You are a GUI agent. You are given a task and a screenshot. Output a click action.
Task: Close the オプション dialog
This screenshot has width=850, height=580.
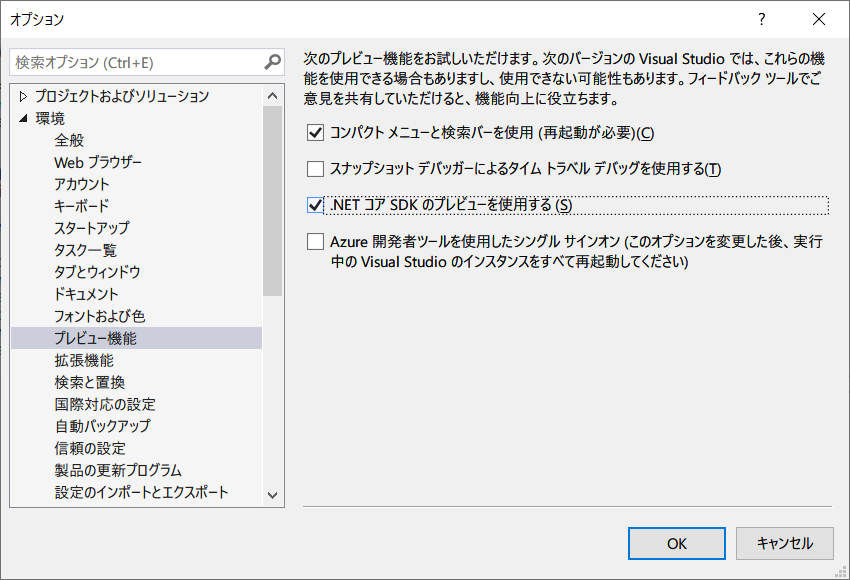click(x=819, y=20)
